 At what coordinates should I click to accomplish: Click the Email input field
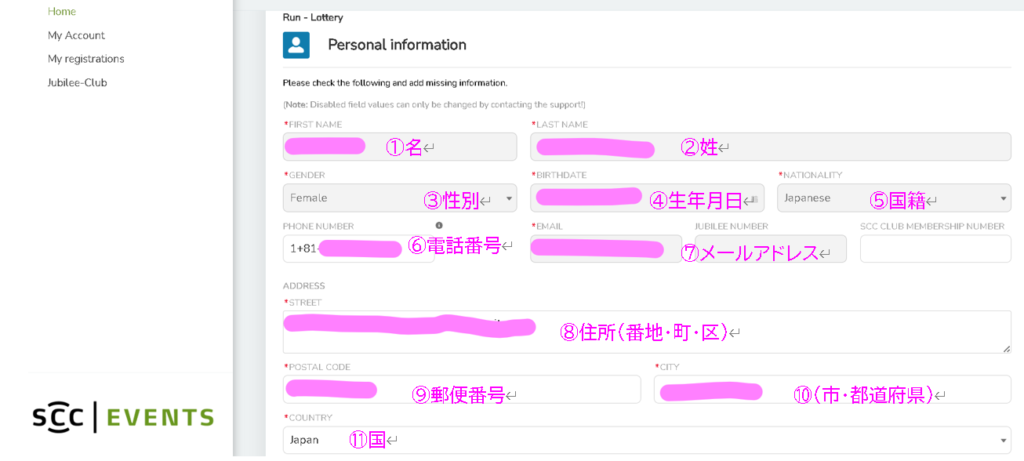tap(606, 249)
